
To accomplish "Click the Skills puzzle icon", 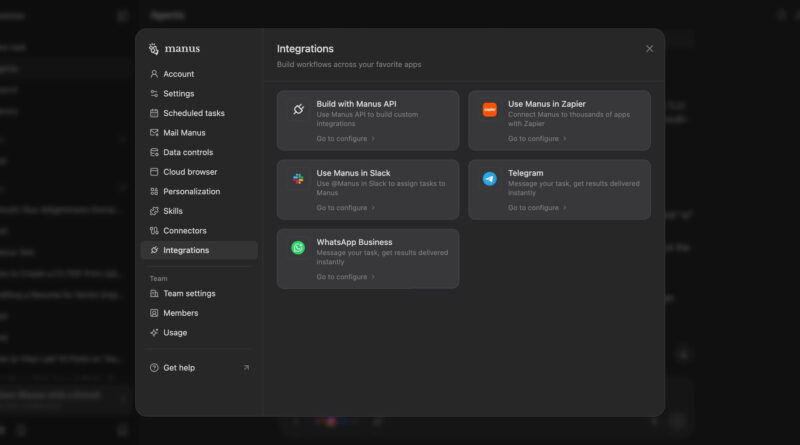I will click(x=154, y=211).
